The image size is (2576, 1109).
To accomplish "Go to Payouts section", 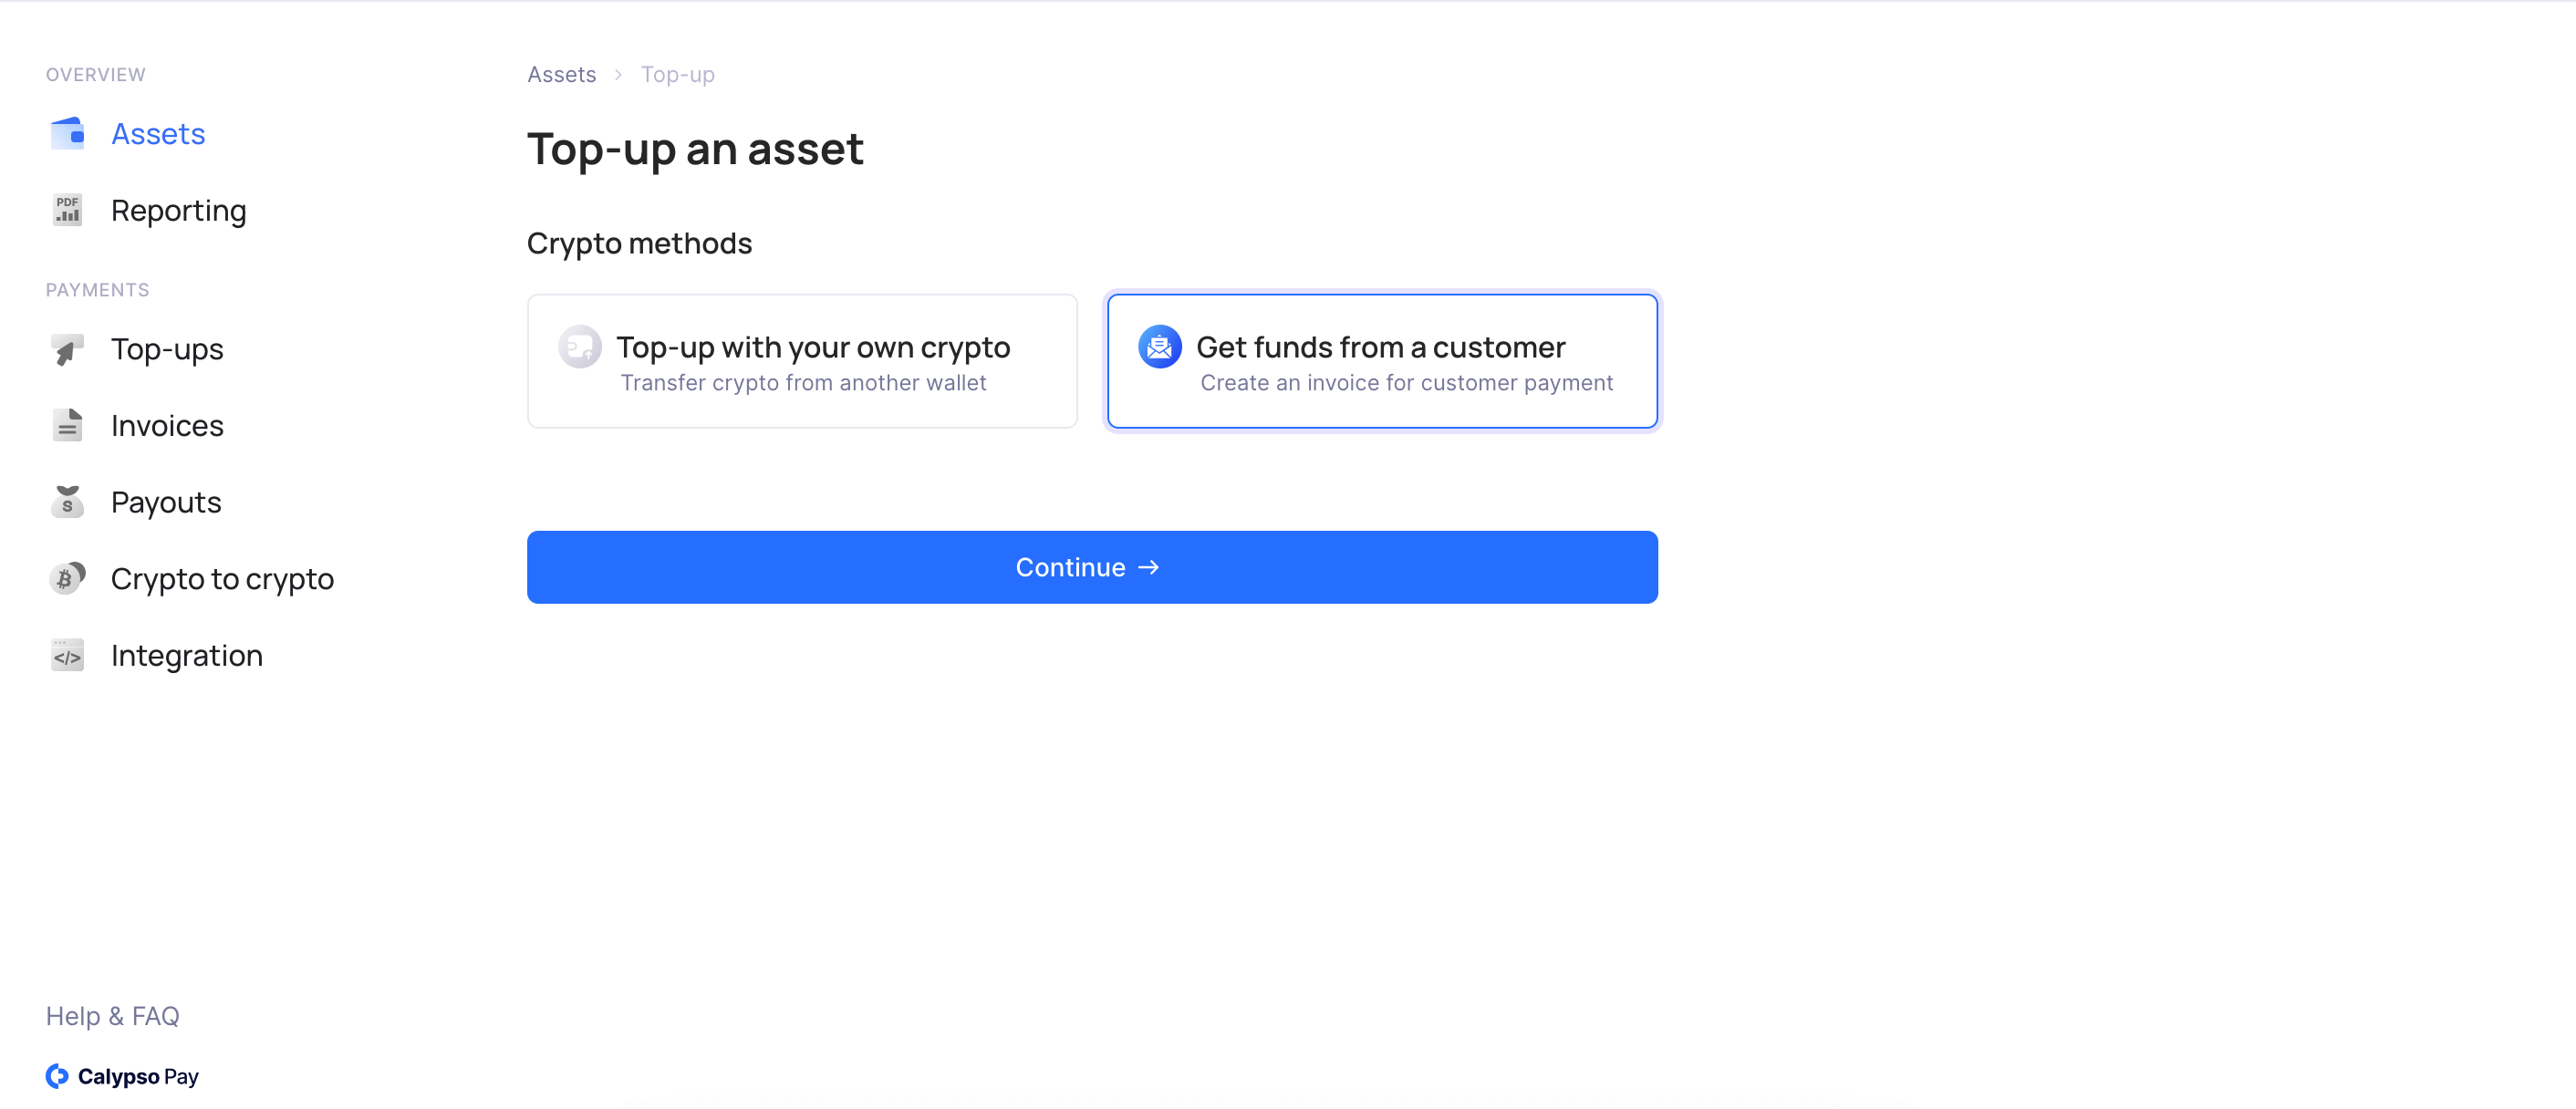I will click(166, 501).
